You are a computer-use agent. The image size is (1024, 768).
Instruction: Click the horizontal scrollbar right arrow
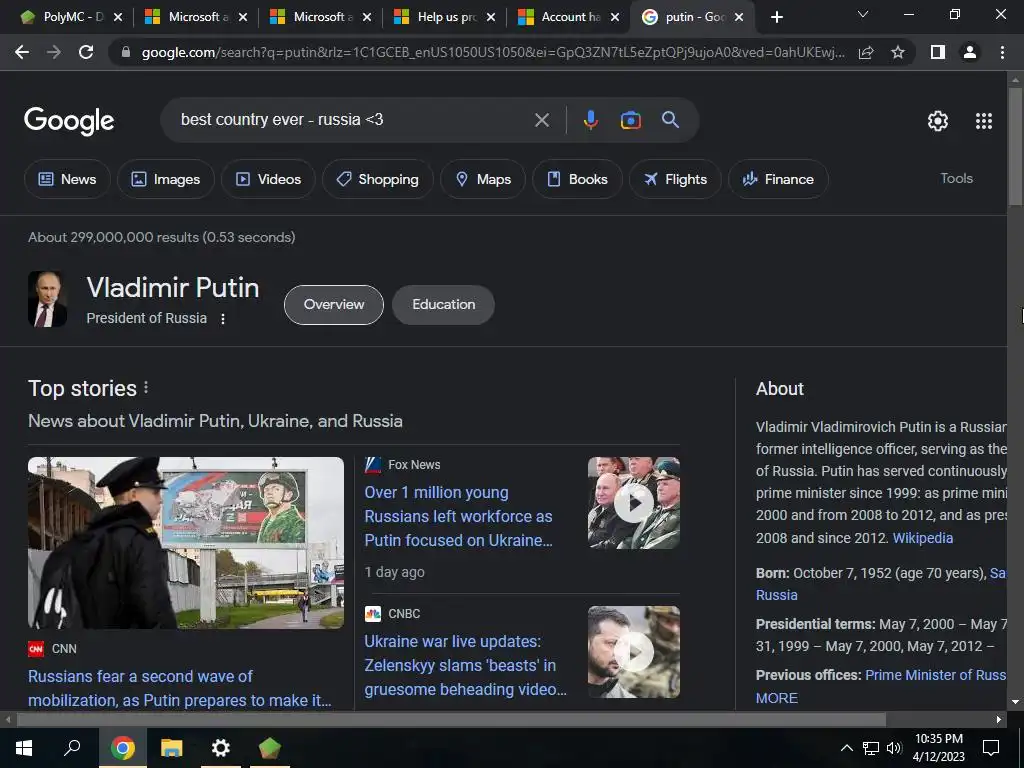pos(999,720)
